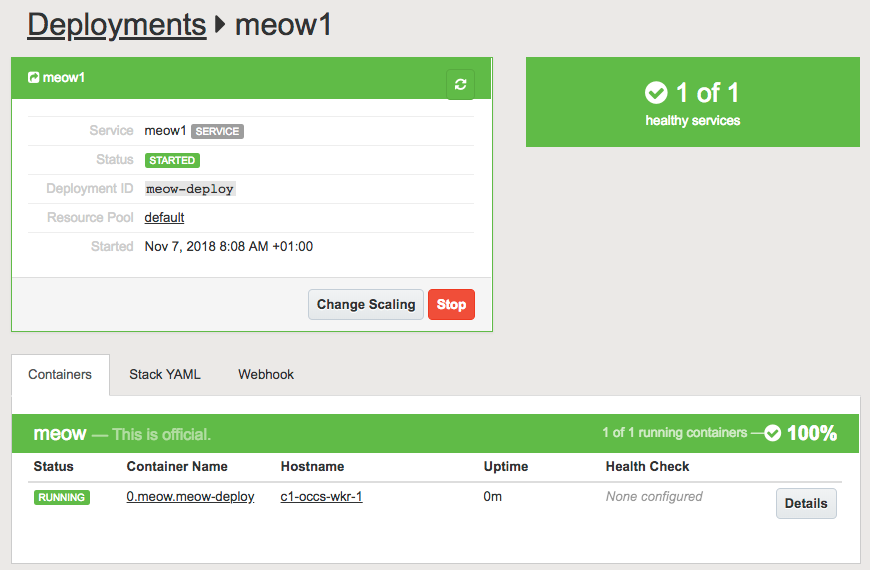The width and height of the screenshot is (870, 570).
Task: Click the meow-deploy deployment ID text
Action: pyautogui.click(x=190, y=189)
